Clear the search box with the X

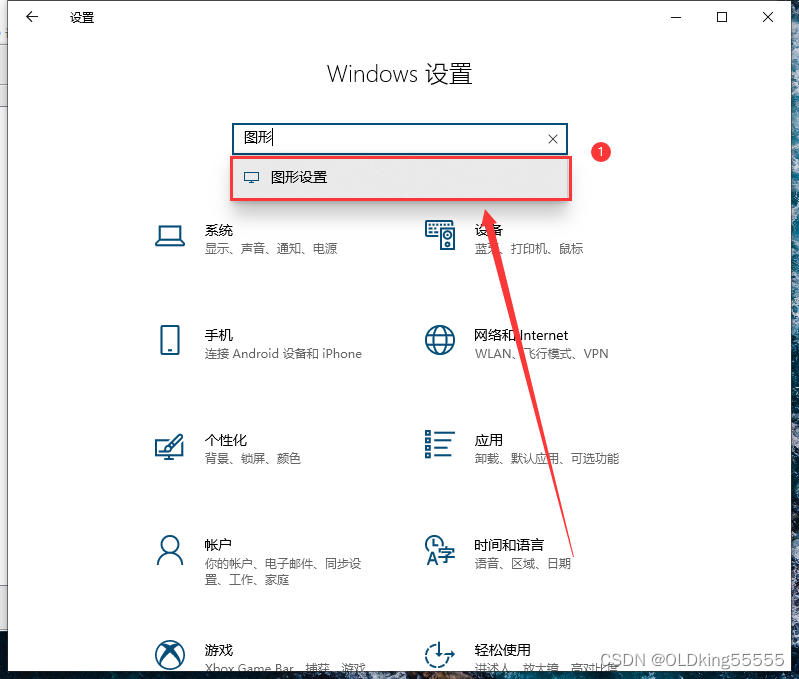coord(553,139)
